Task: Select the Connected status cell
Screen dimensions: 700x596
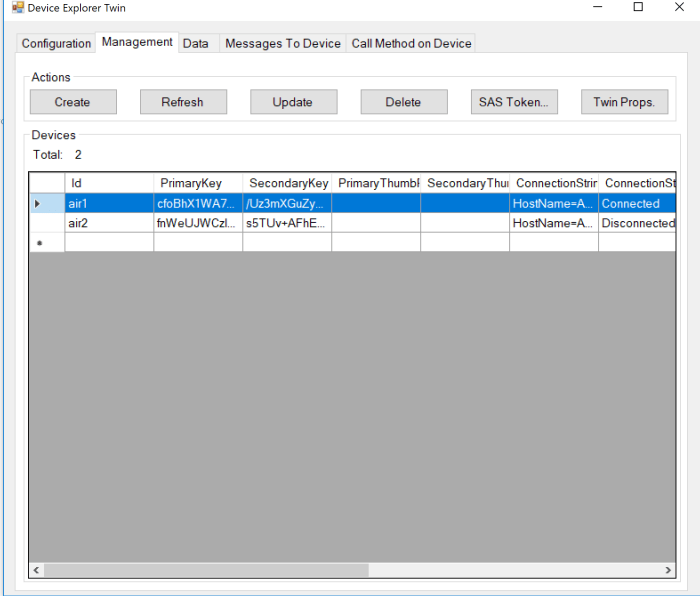Action: pos(637,204)
